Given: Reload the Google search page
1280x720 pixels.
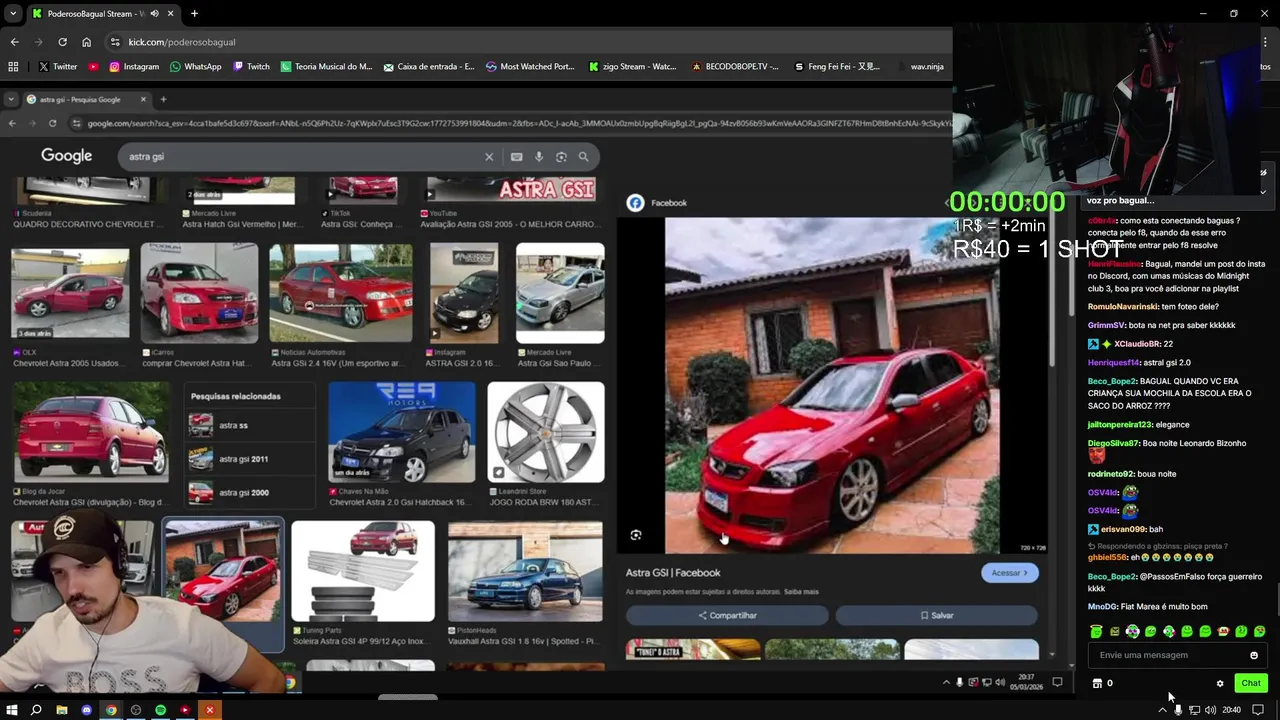Looking at the screenshot, I should [x=52, y=123].
